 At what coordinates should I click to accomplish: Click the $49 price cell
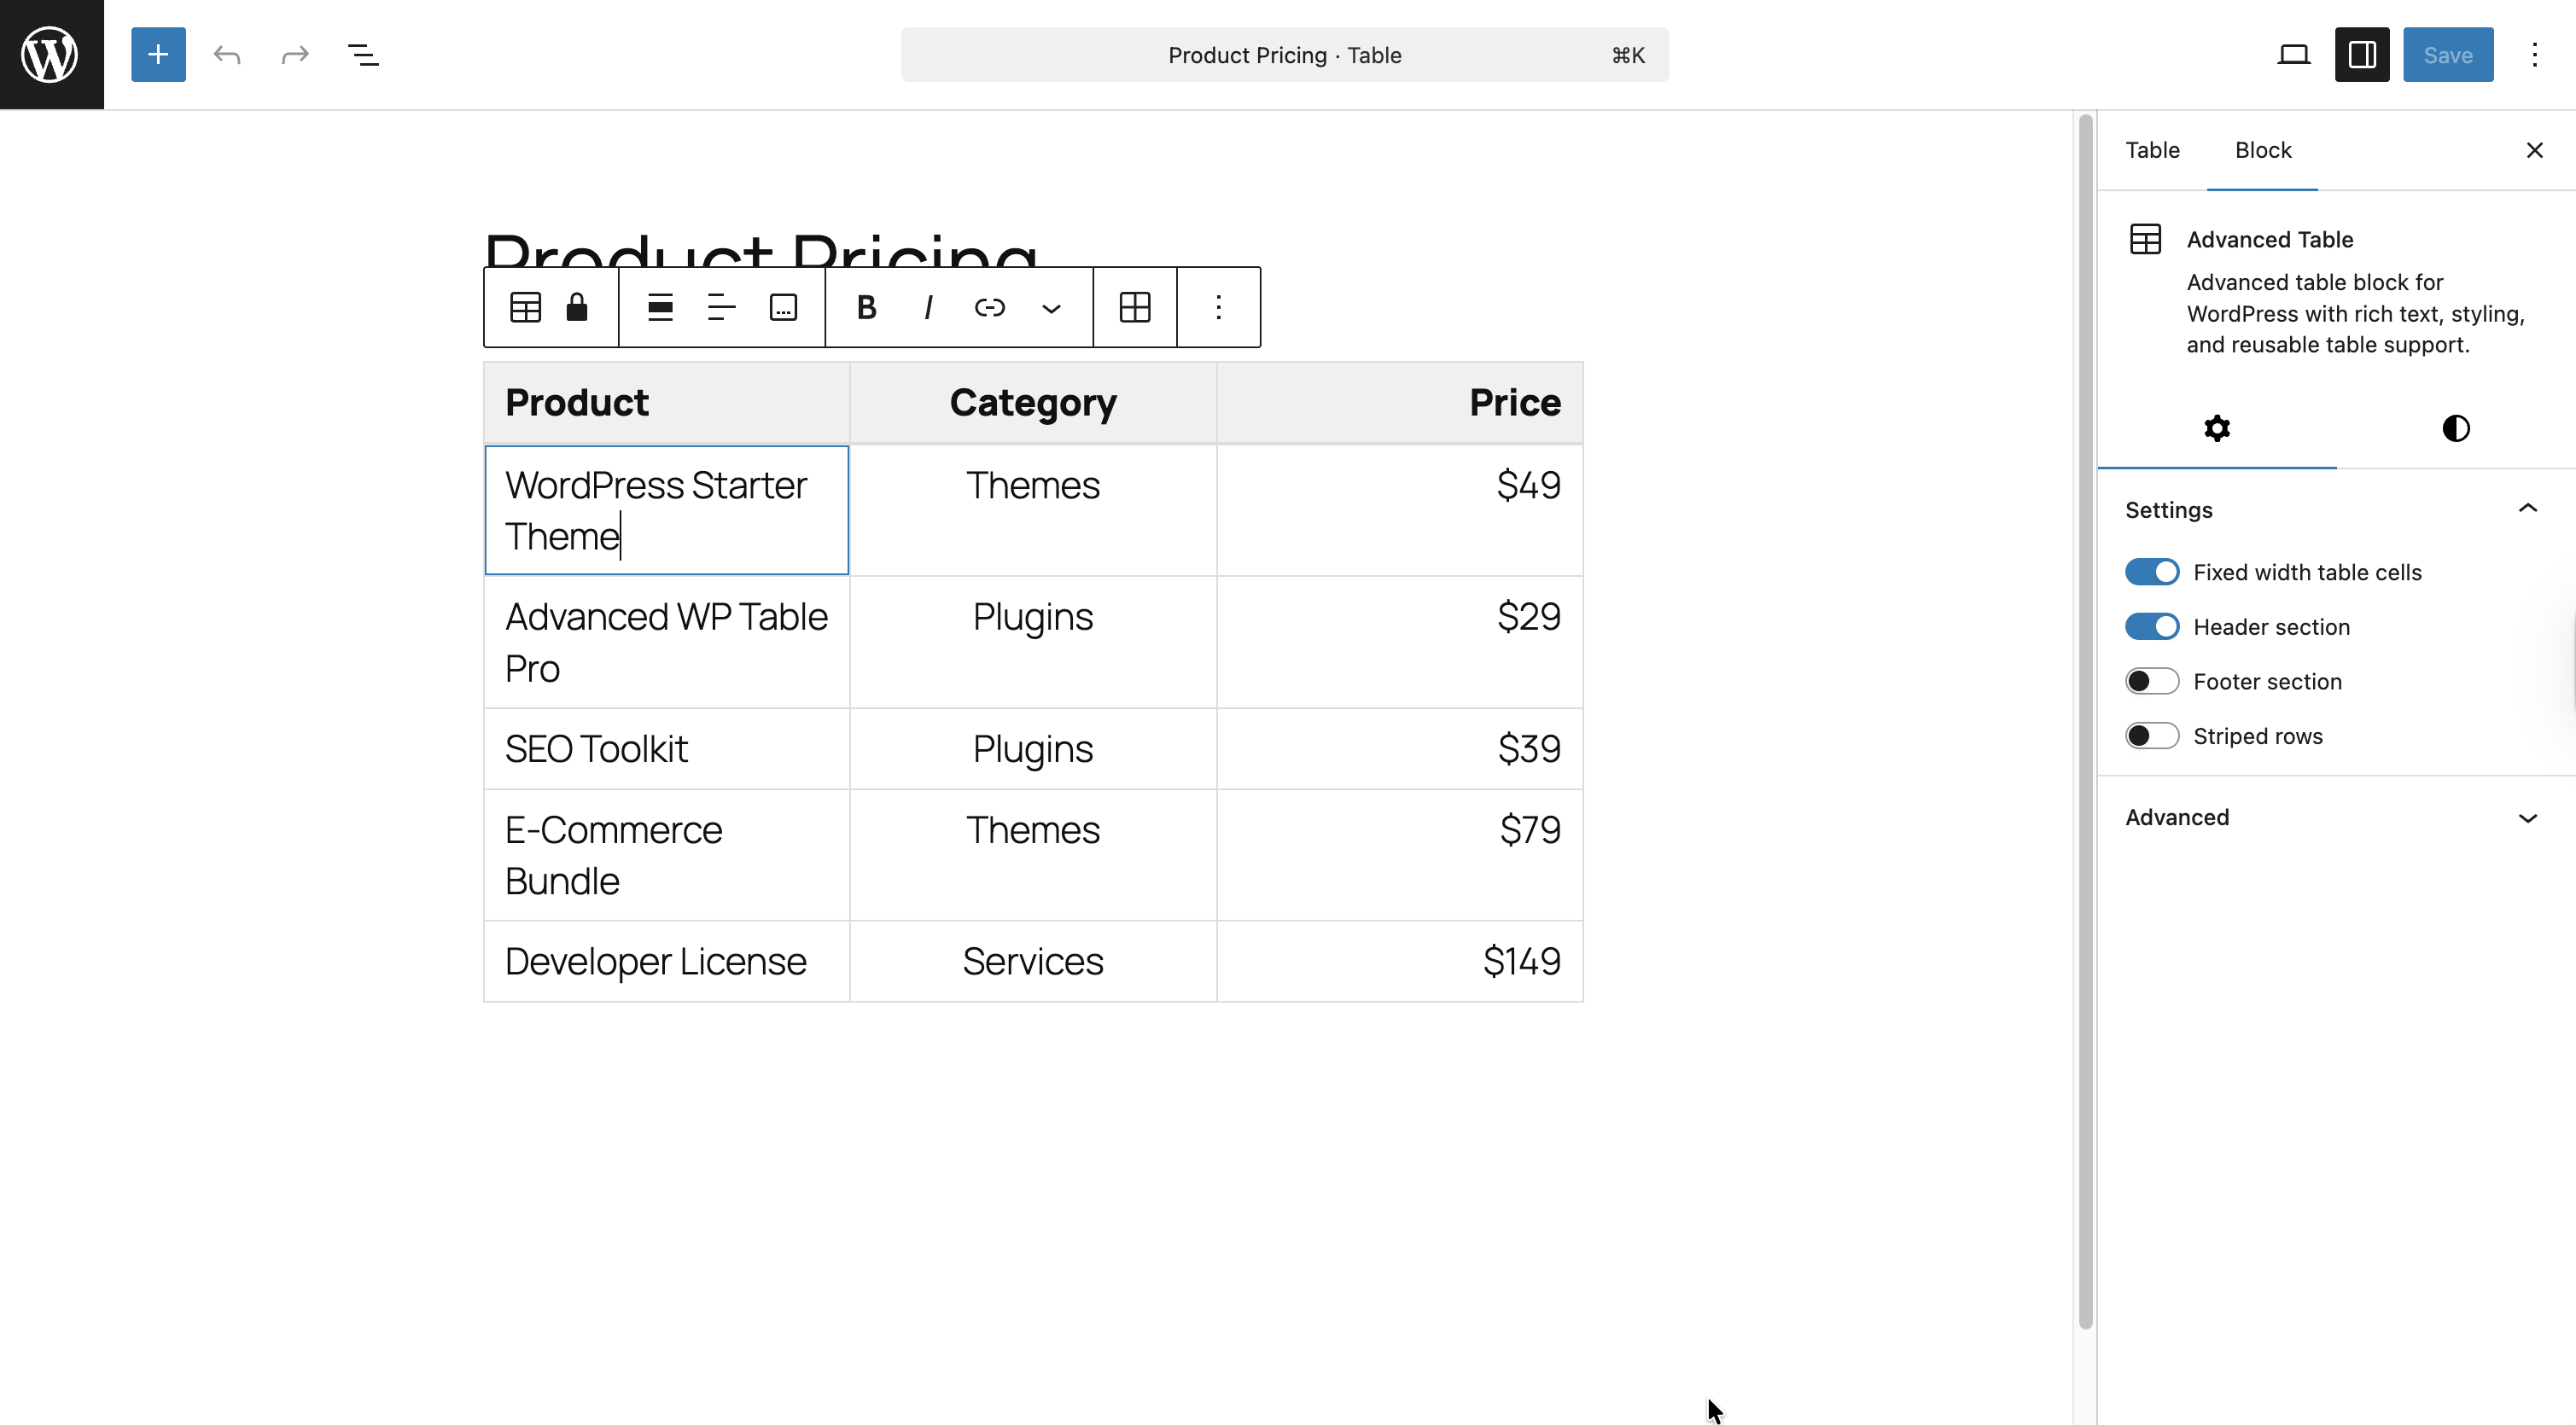[x=1399, y=510]
